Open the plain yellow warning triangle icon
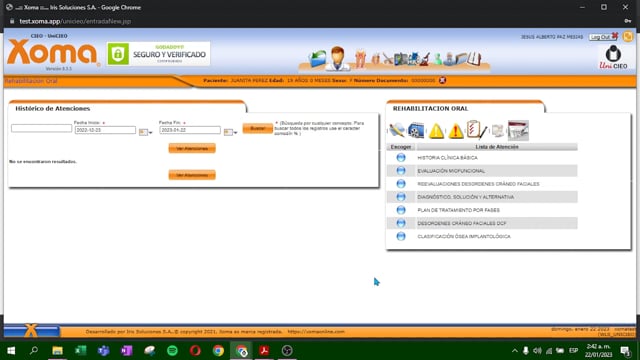 436,131
